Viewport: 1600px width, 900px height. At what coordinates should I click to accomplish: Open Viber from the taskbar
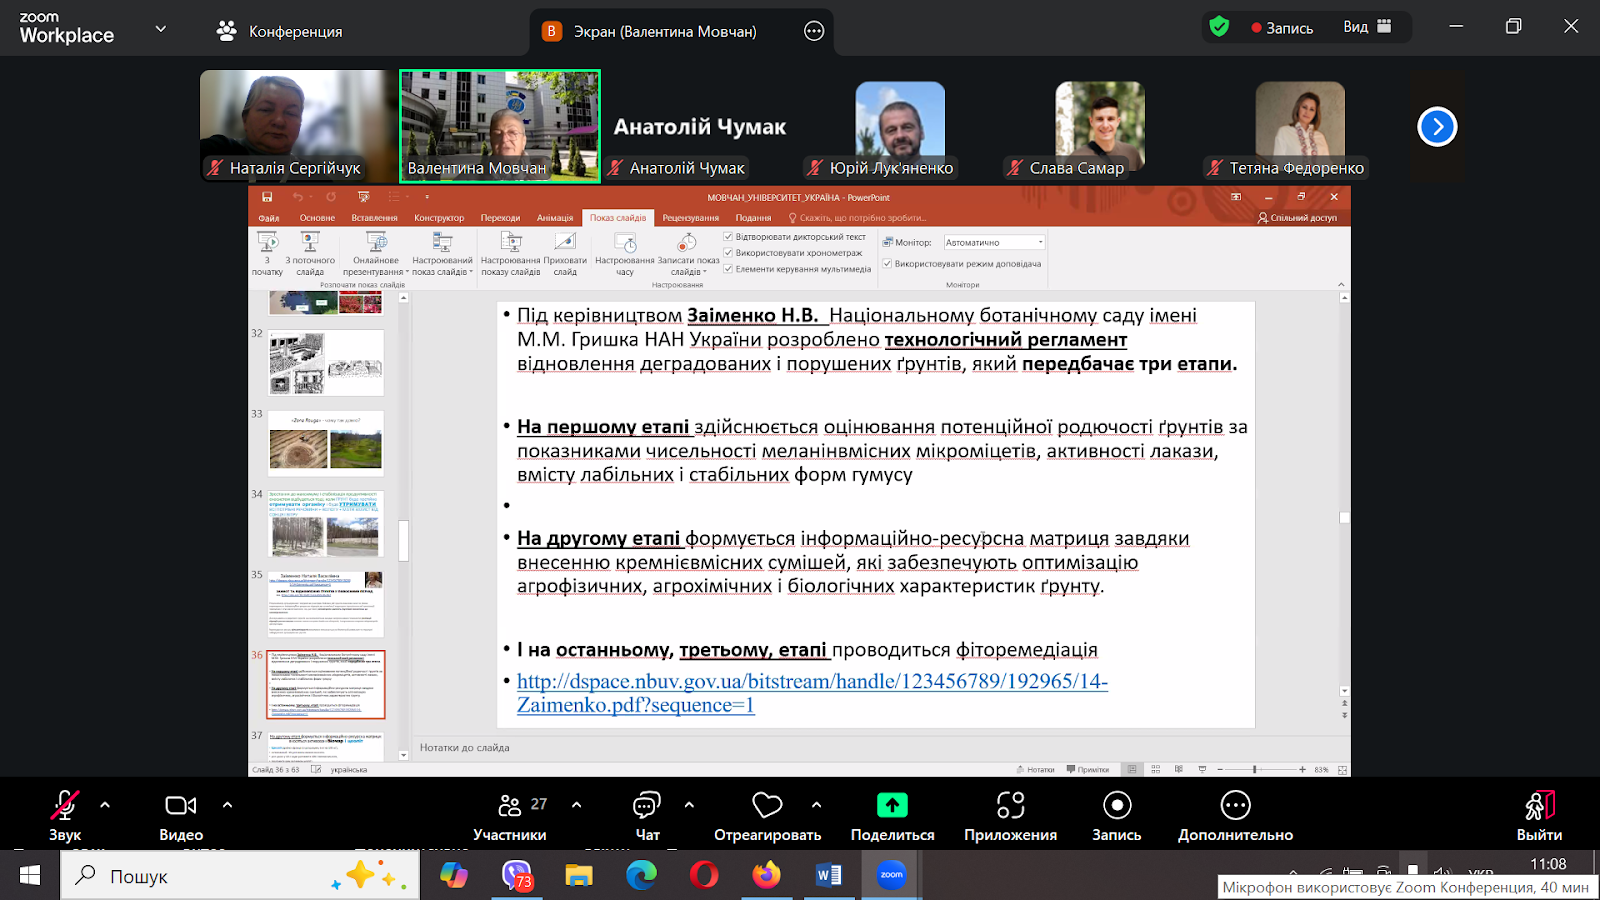coord(517,876)
